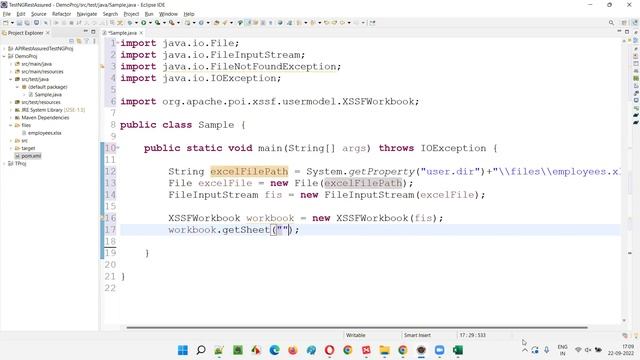Open Microsoft Edge from the taskbar

[274, 350]
